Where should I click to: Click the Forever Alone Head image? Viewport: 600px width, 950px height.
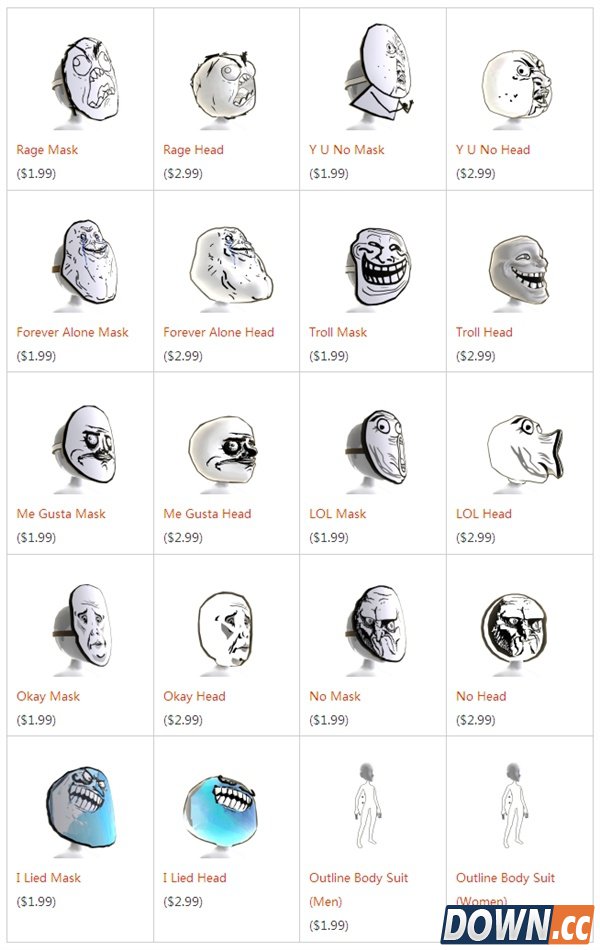click(230, 268)
